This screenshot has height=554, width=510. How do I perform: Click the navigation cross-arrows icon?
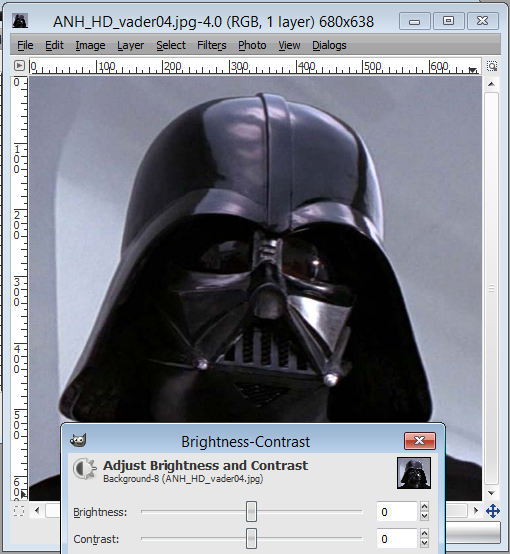pos(493,511)
